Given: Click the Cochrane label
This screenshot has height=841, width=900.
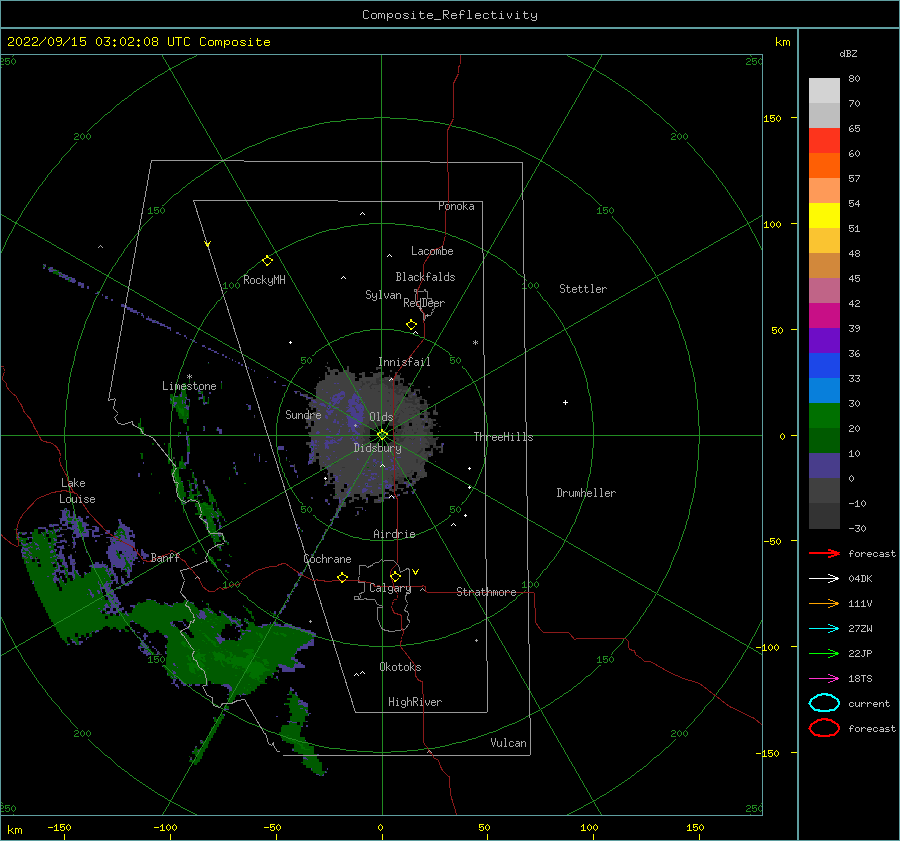Looking at the screenshot, I should coord(327,559).
